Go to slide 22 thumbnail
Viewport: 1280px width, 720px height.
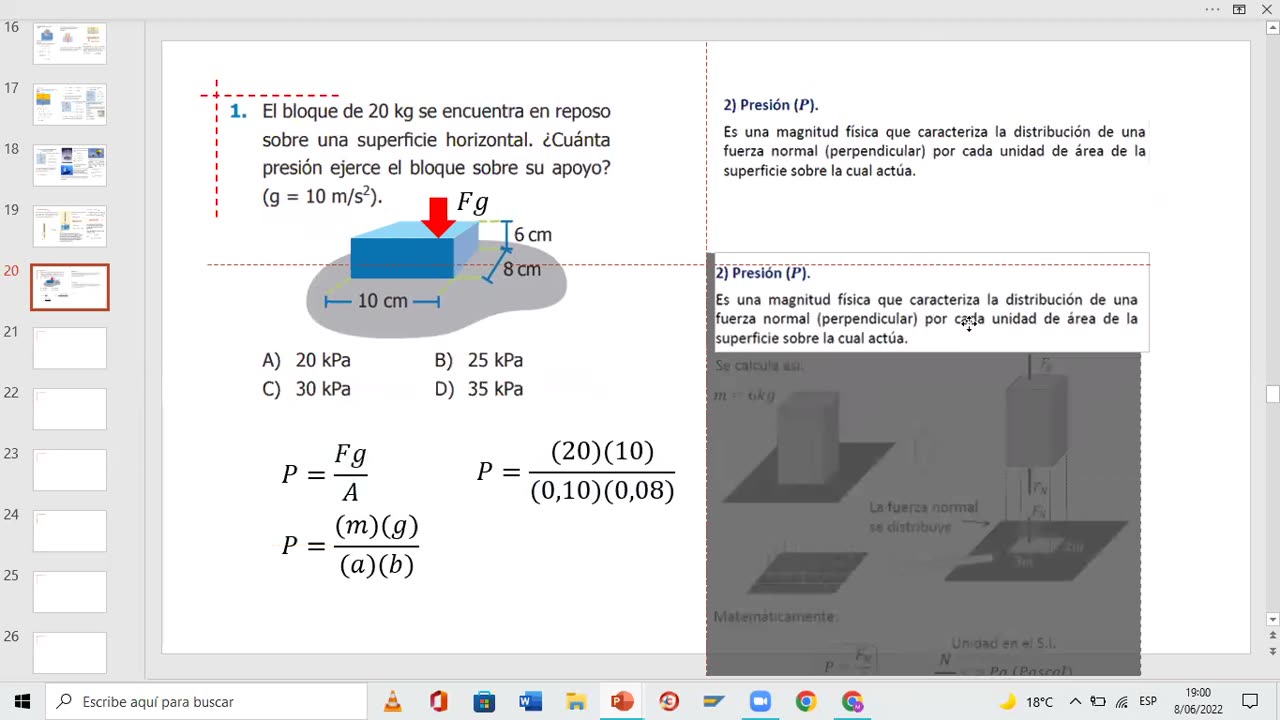[70, 409]
